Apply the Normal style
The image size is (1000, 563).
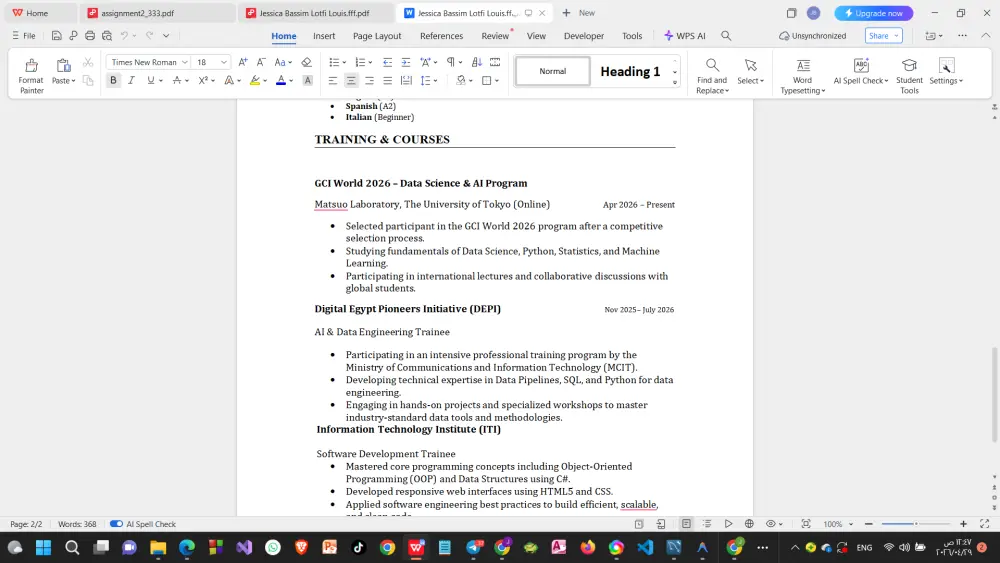(552, 71)
